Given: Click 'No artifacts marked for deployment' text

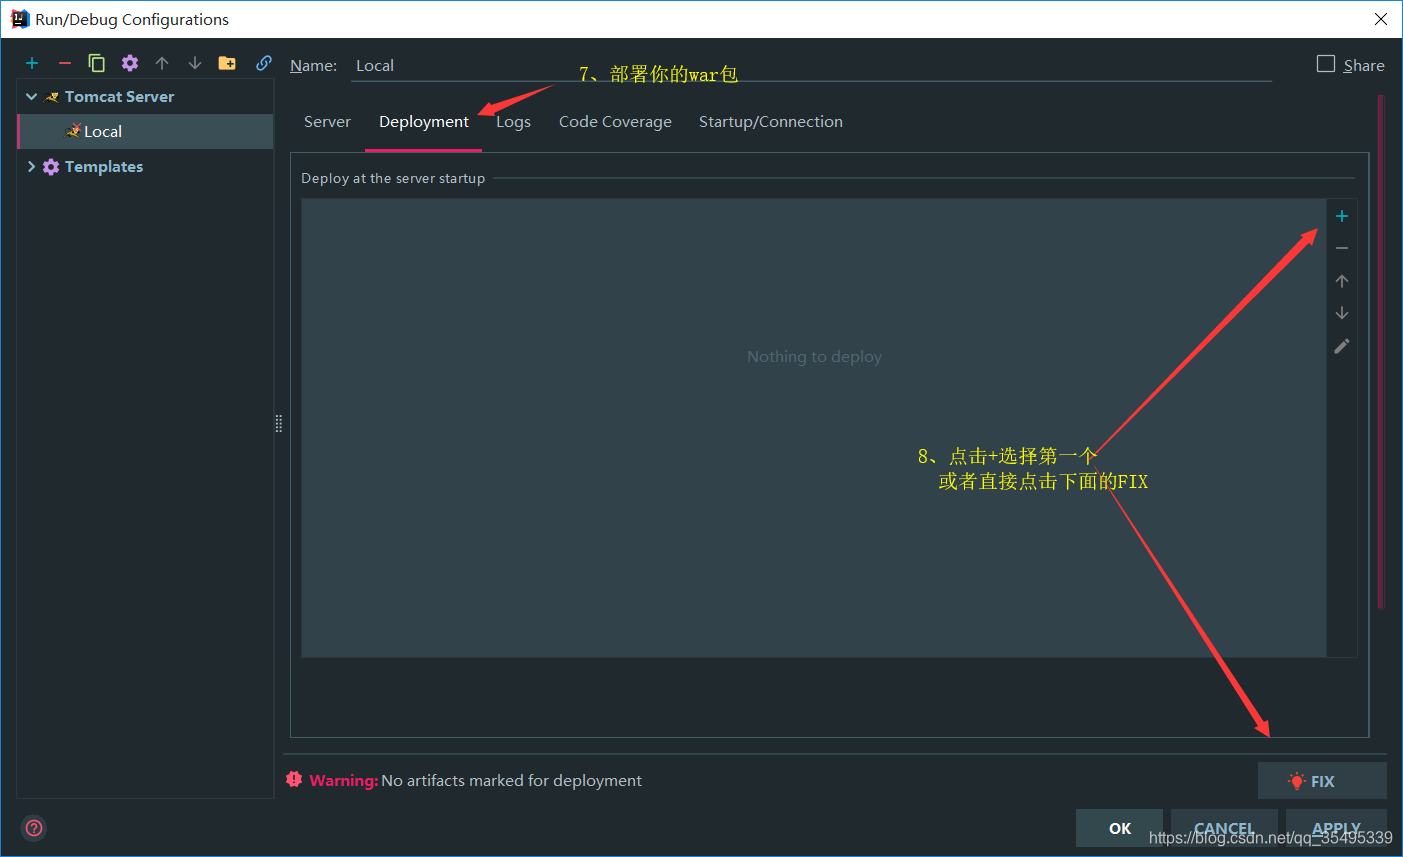Looking at the screenshot, I should coord(511,780).
